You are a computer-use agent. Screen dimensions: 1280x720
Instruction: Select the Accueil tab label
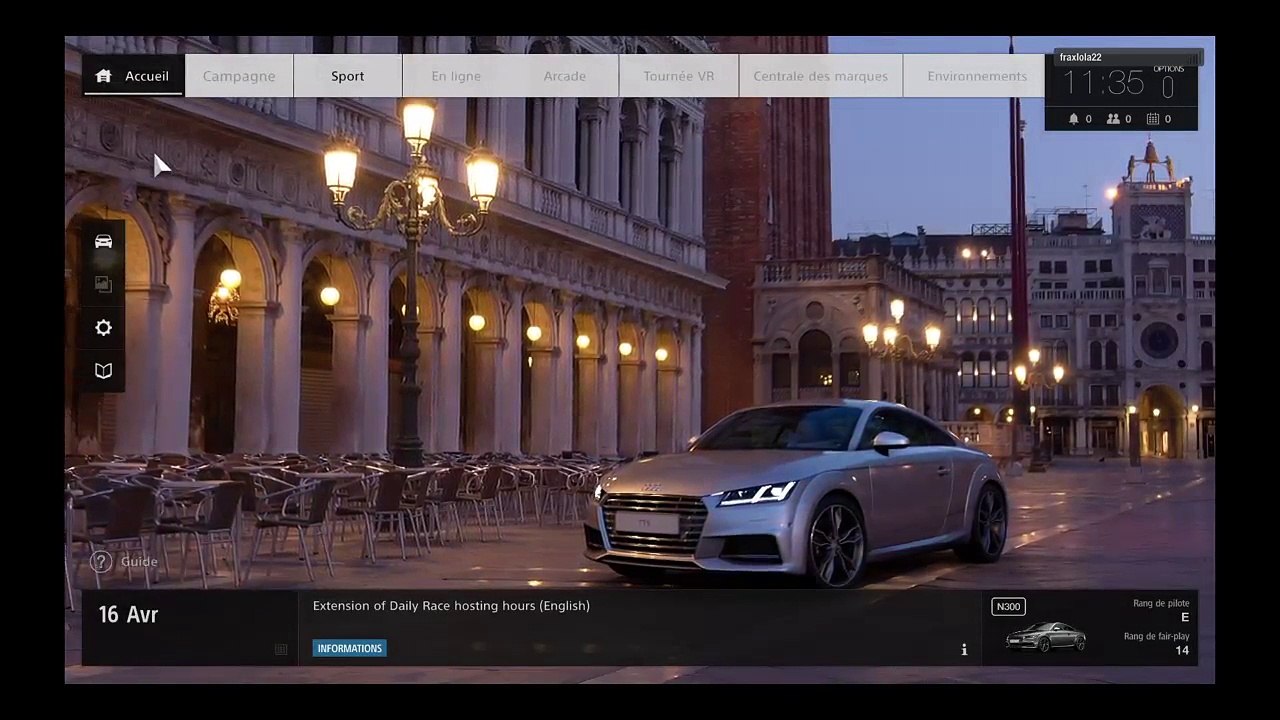point(147,76)
